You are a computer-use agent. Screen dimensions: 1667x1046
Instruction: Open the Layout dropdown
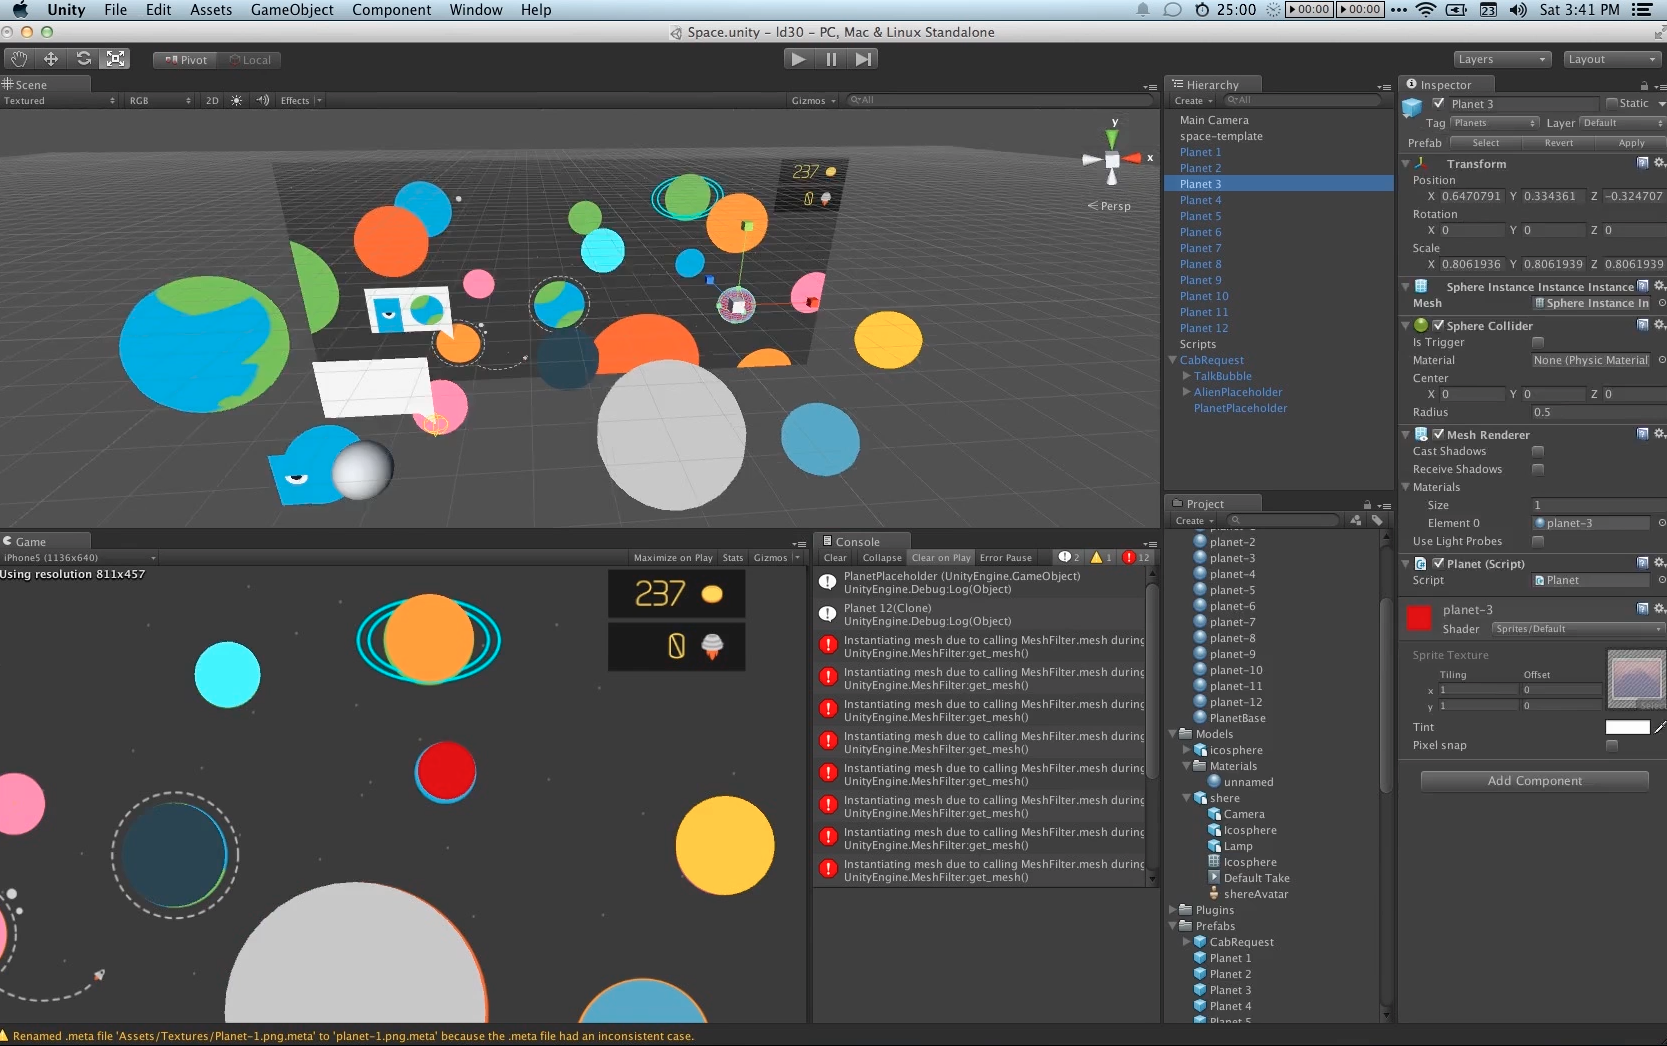[x=1612, y=59]
